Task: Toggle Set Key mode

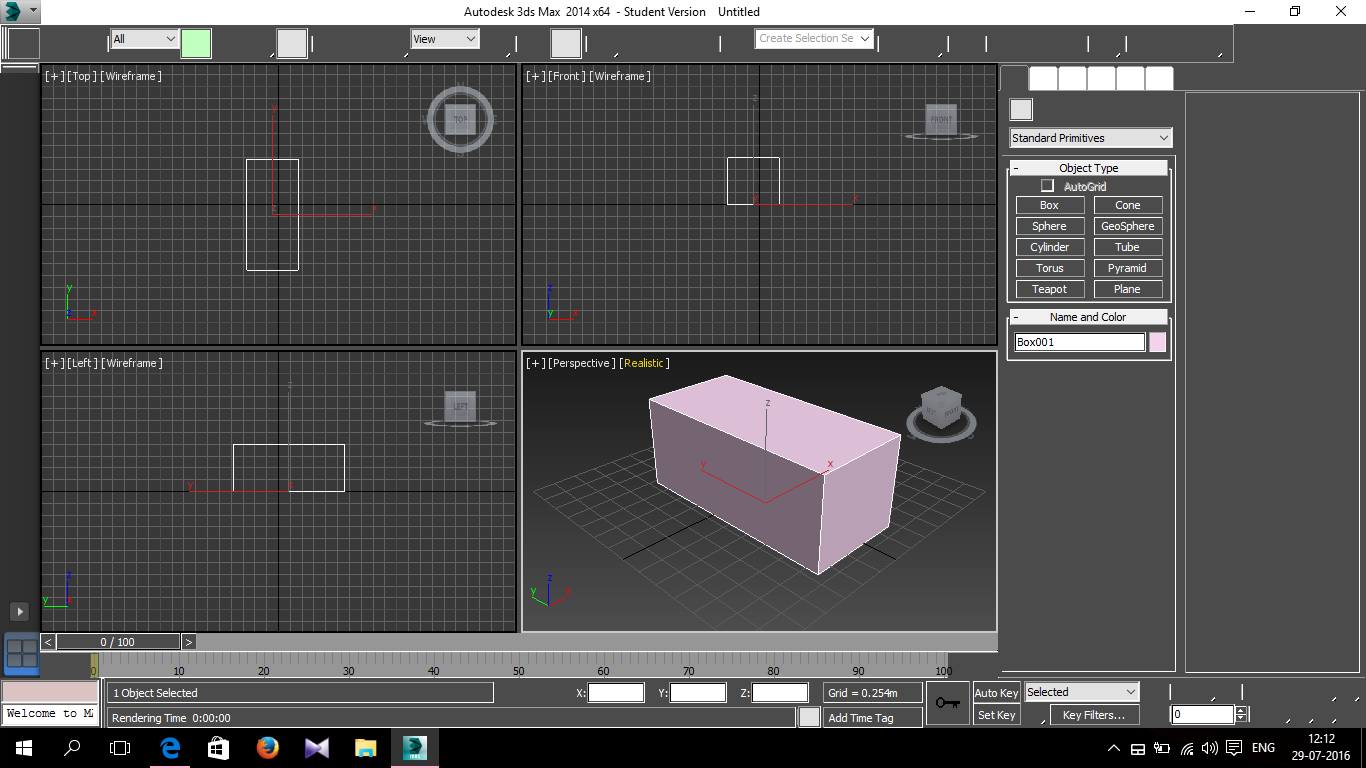Action: [996, 715]
